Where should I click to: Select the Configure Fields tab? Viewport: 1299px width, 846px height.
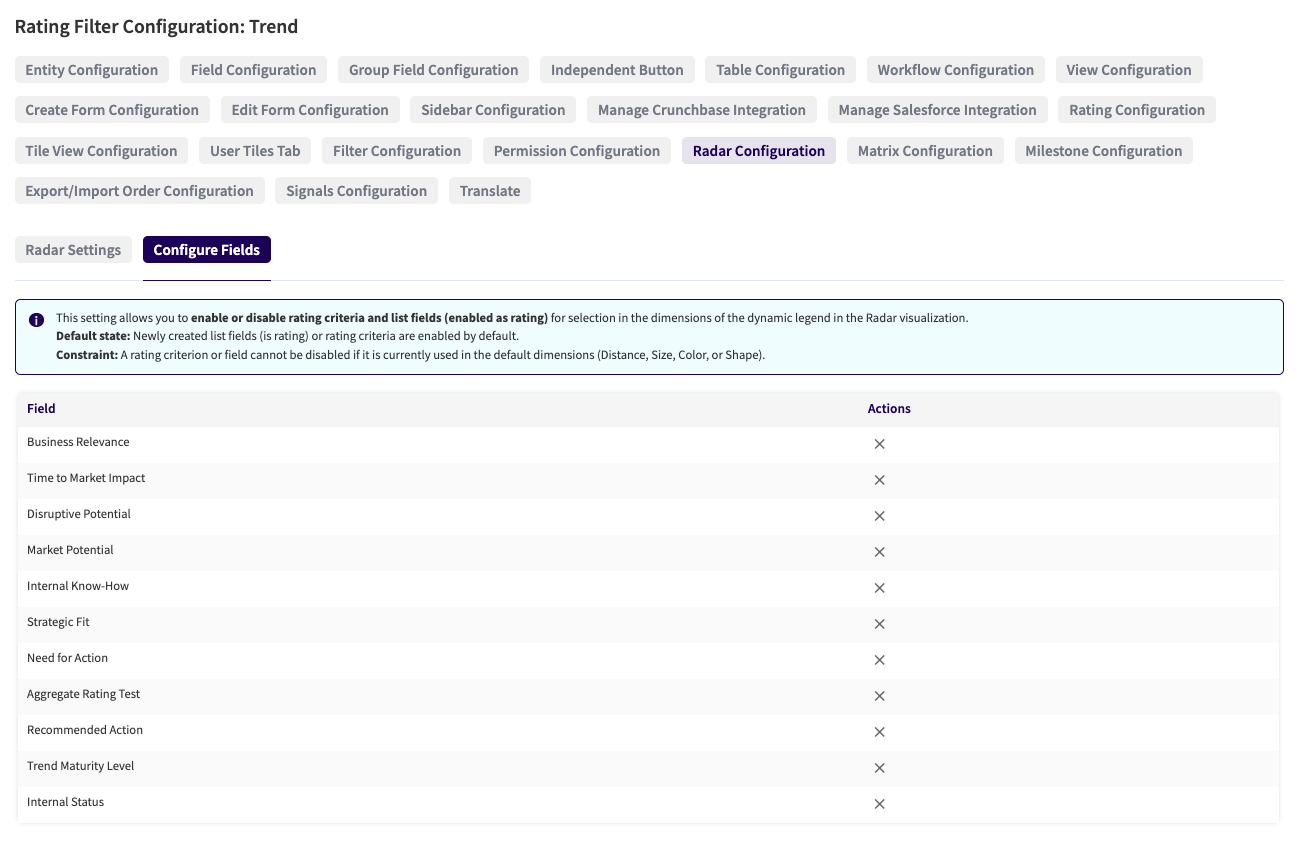(206, 250)
